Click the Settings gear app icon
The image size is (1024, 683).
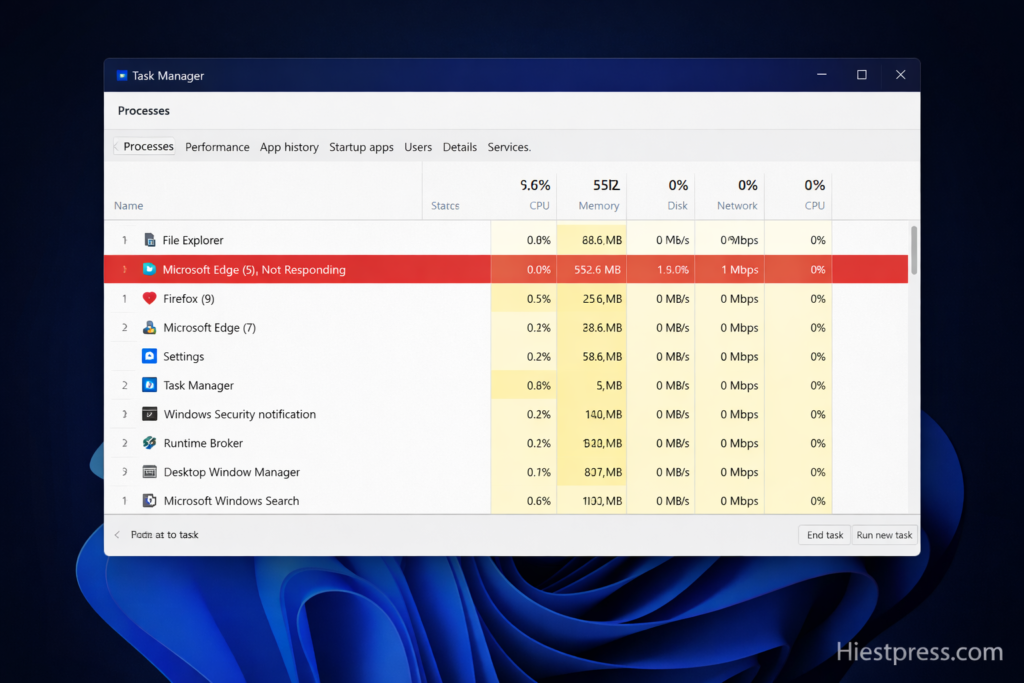150,356
